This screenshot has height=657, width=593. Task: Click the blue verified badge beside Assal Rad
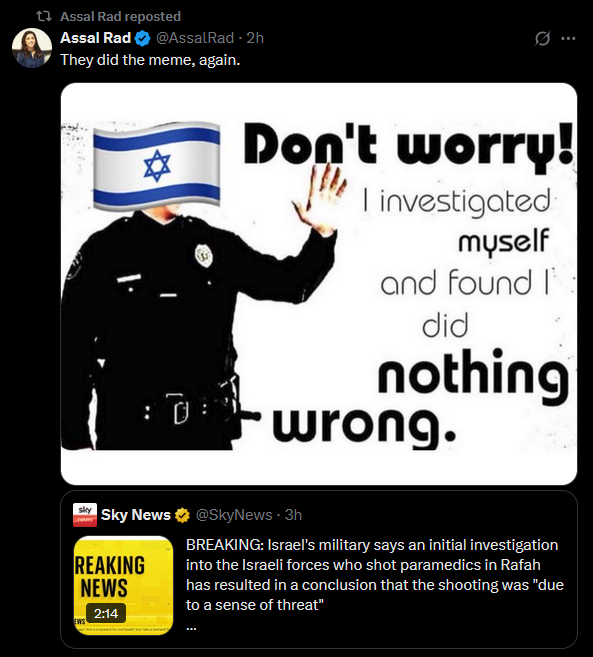point(143,39)
